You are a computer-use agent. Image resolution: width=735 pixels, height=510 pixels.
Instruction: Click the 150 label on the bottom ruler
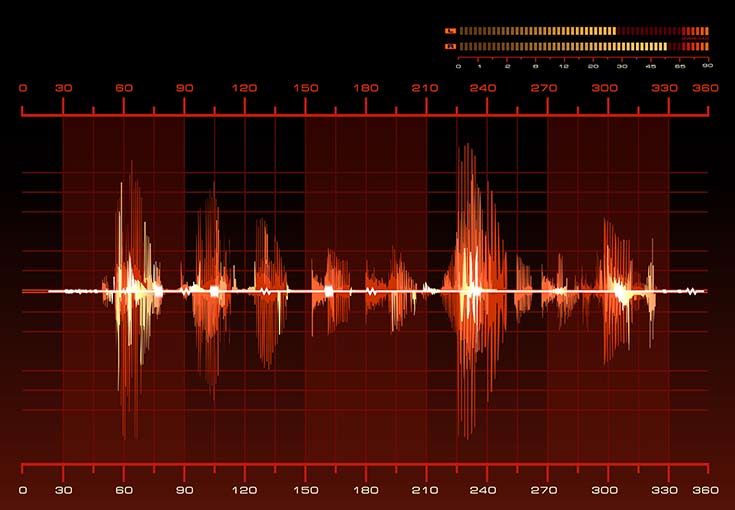tap(306, 490)
